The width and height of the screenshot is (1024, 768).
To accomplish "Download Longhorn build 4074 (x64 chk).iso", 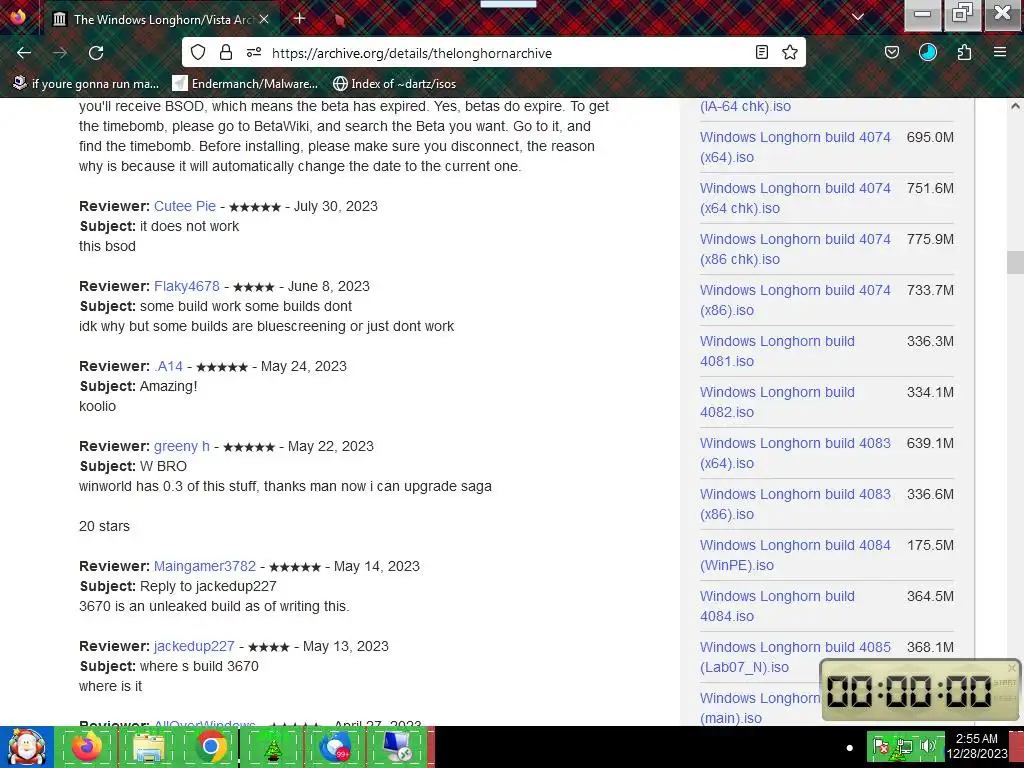I will 795,198.
